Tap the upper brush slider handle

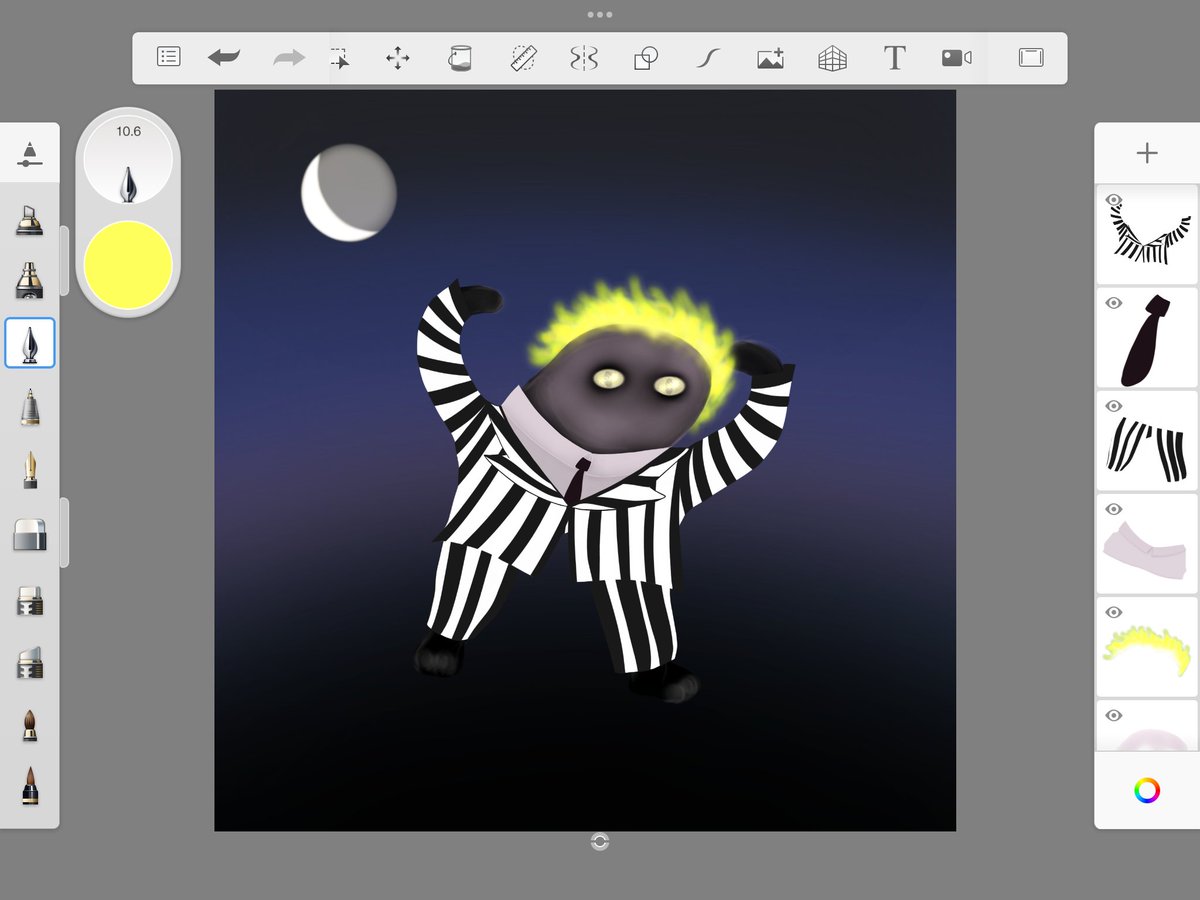click(x=65, y=261)
